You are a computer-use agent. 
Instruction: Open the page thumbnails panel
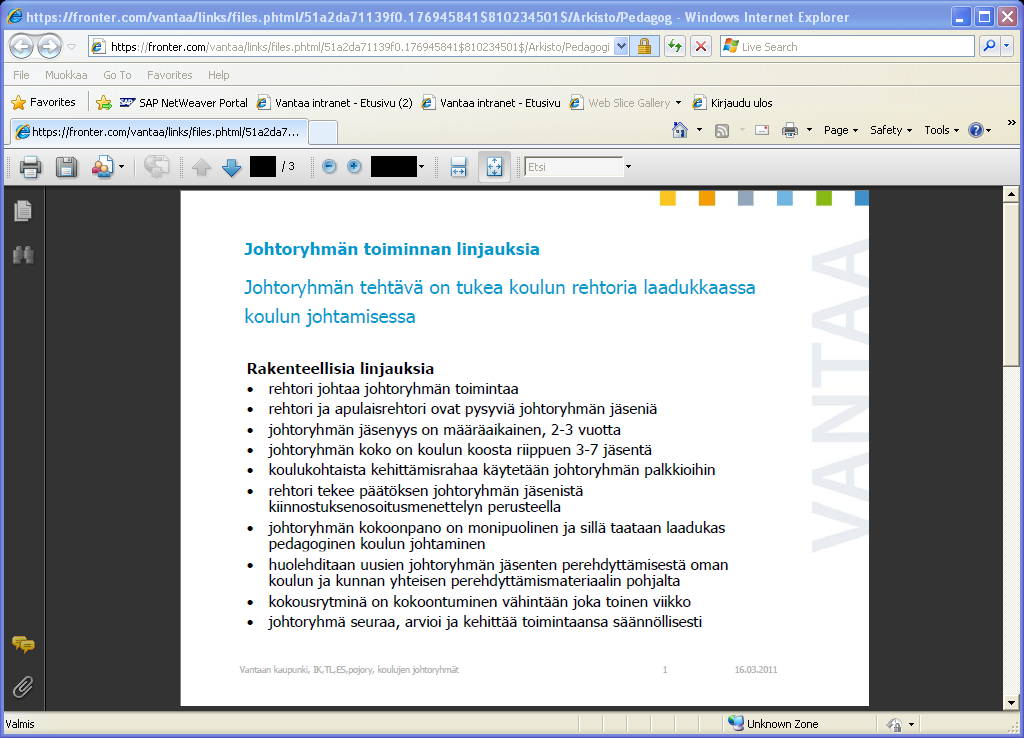(x=23, y=211)
